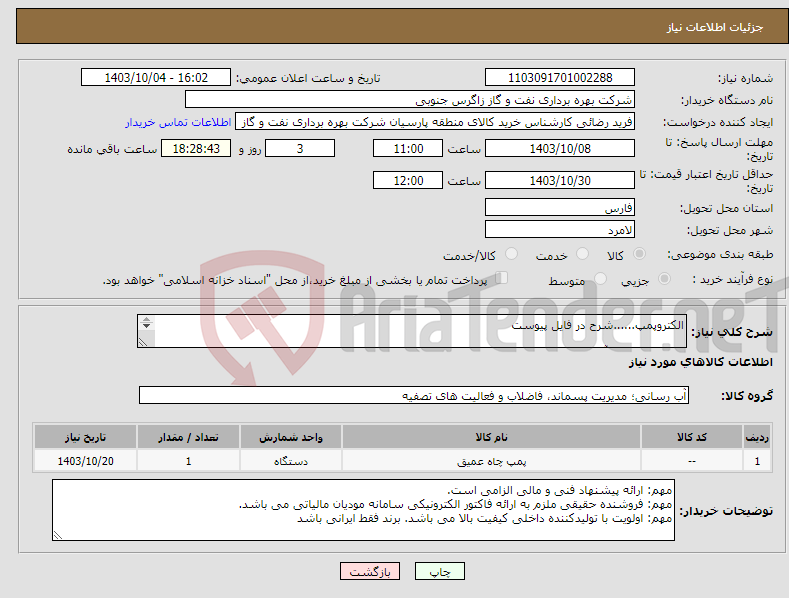Click the توضیحات خریدار notes text area
Viewport: 789px width, 598px height.
tap(363, 510)
